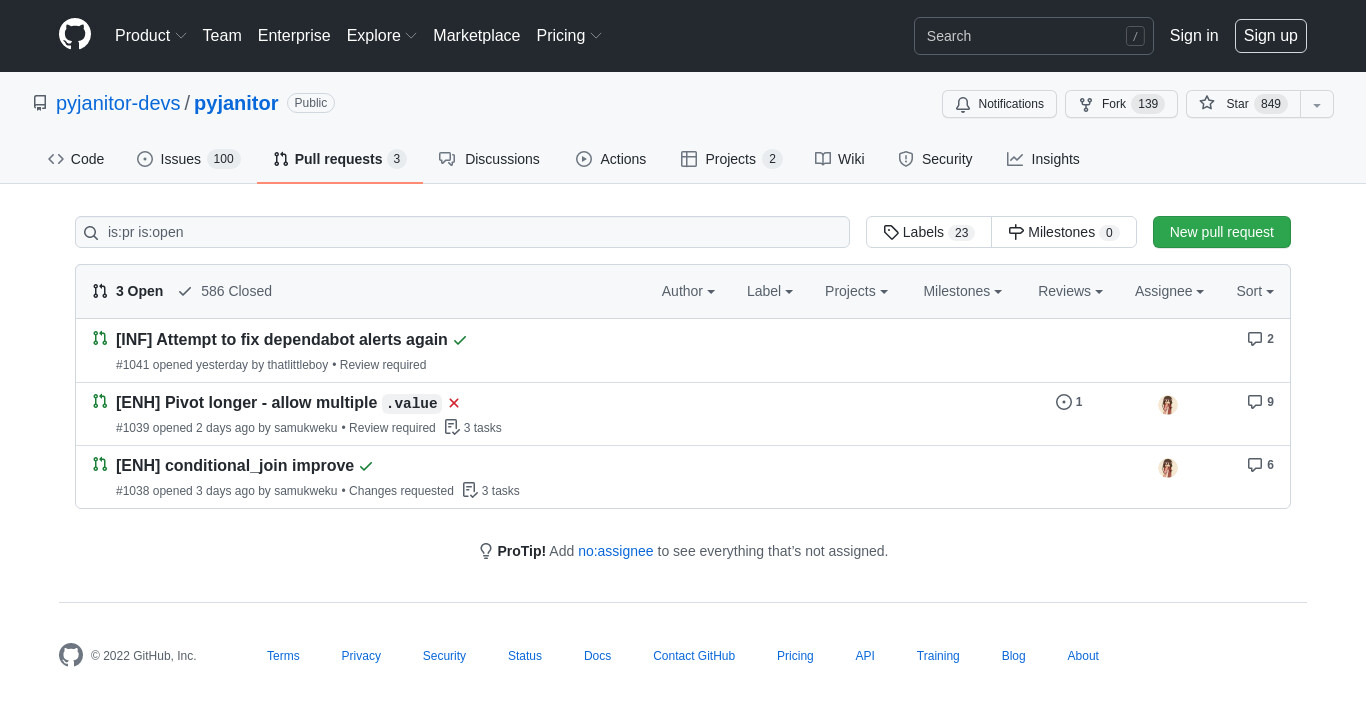Click the red failed status on Pivot longer PR
The width and height of the screenshot is (1366, 728).
[454, 403]
